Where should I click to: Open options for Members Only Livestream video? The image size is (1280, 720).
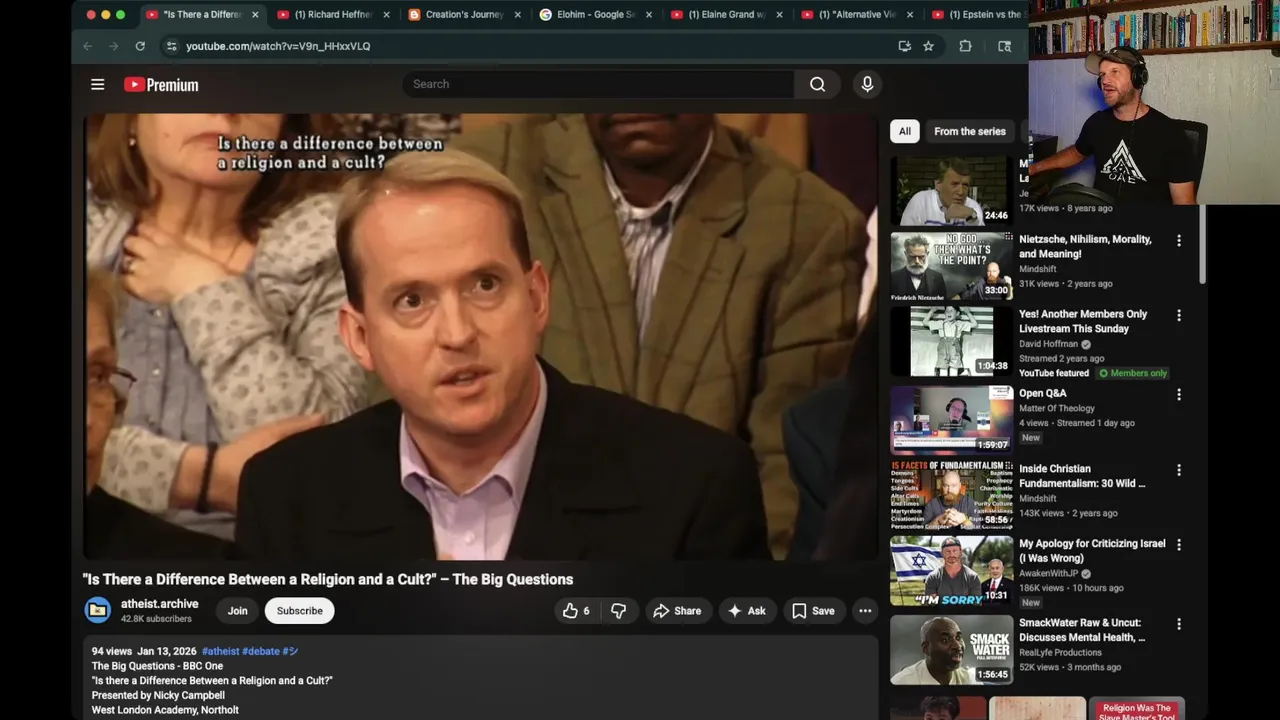coord(1178,316)
